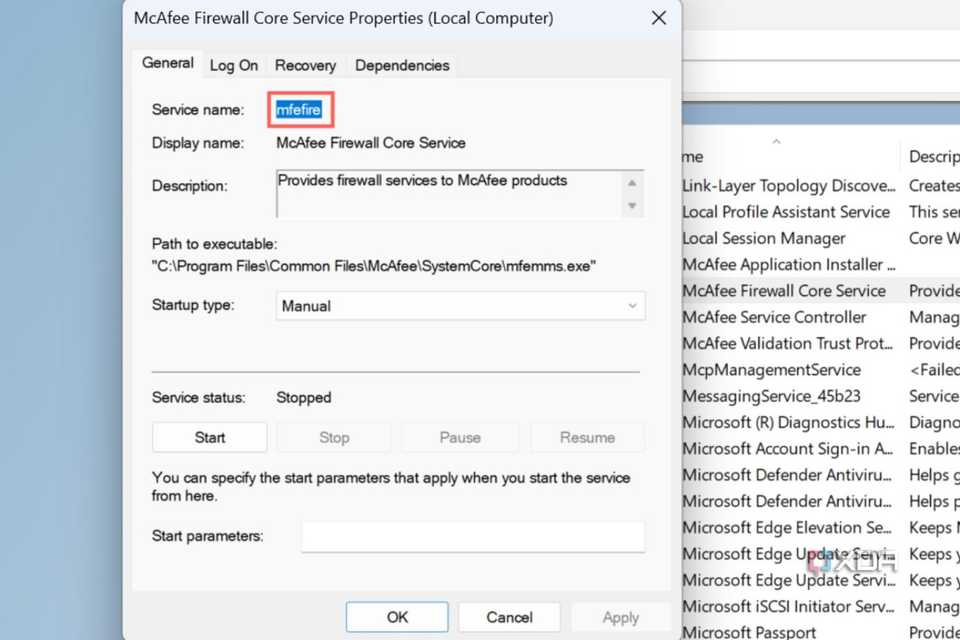The height and width of the screenshot is (640, 960).
Task: Click the Description text box
Action: [x=450, y=193]
